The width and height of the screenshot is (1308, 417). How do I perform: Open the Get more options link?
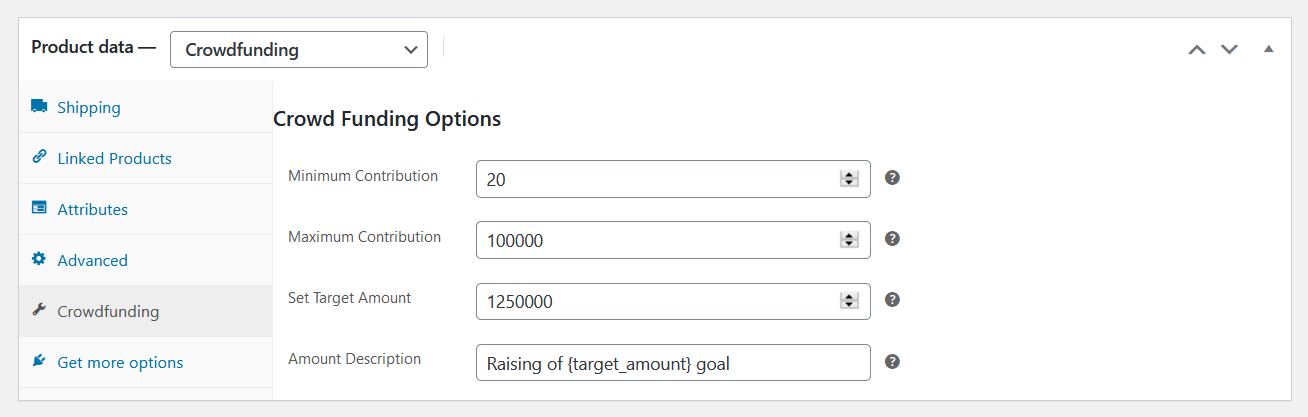(120, 362)
